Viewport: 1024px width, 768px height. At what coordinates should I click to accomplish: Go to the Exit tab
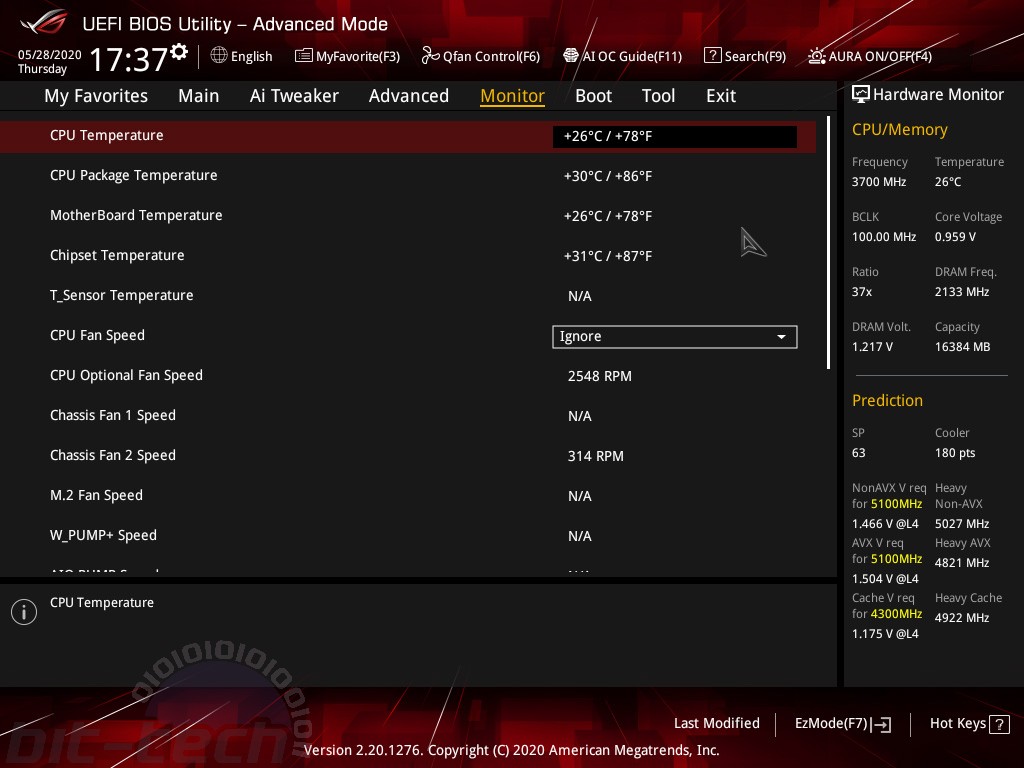(721, 96)
